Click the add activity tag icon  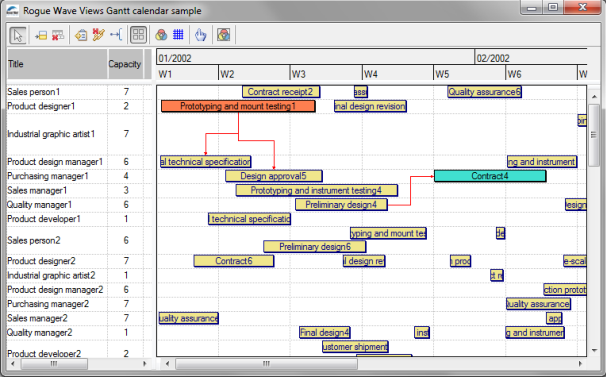pyautogui.click(x=81, y=35)
